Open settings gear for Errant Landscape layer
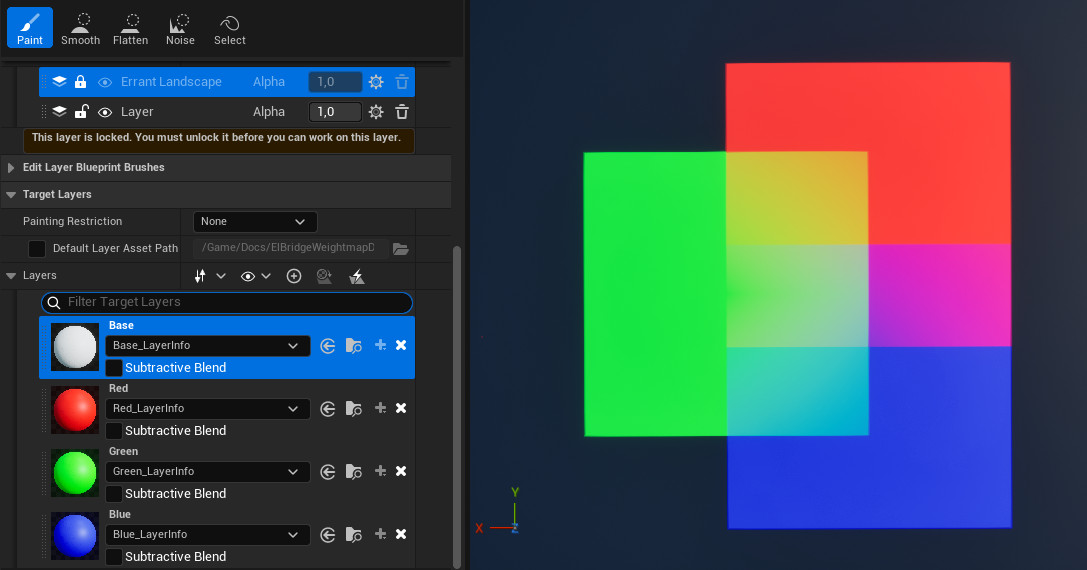Screen dimensions: 1087x570 376,82
